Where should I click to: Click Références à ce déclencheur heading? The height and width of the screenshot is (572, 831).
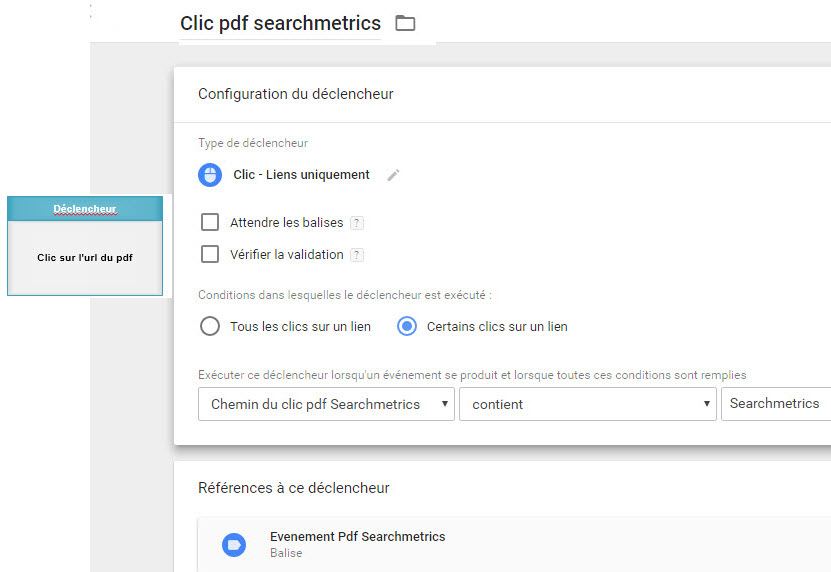coord(294,488)
